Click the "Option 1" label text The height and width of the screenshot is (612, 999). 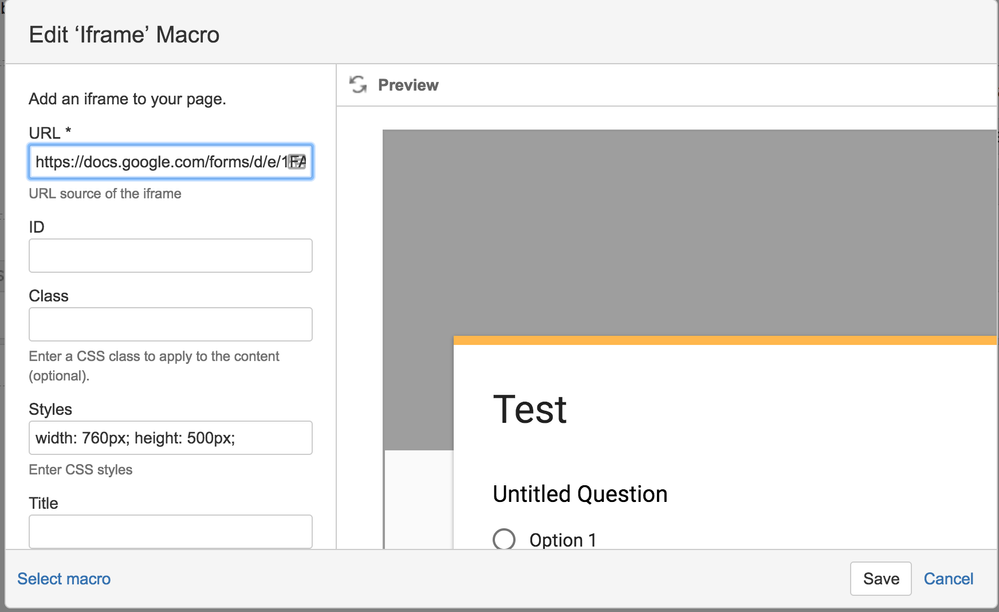coord(563,540)
